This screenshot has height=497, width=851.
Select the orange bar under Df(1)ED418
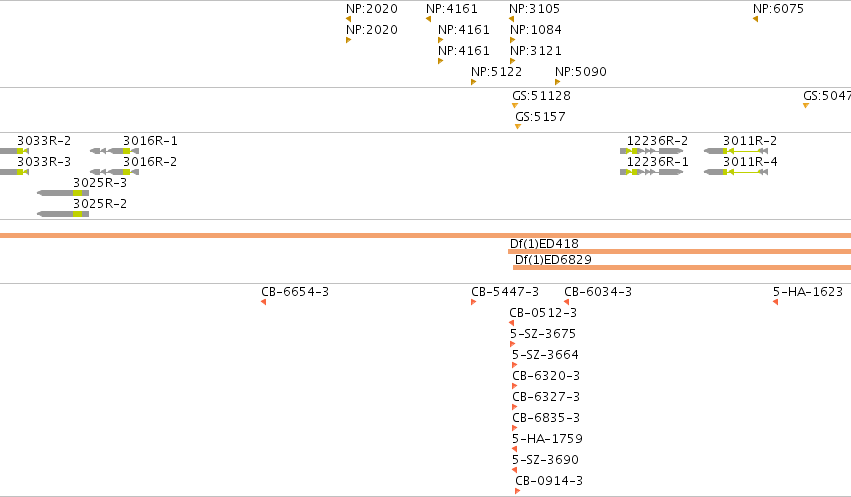[679, 252]
